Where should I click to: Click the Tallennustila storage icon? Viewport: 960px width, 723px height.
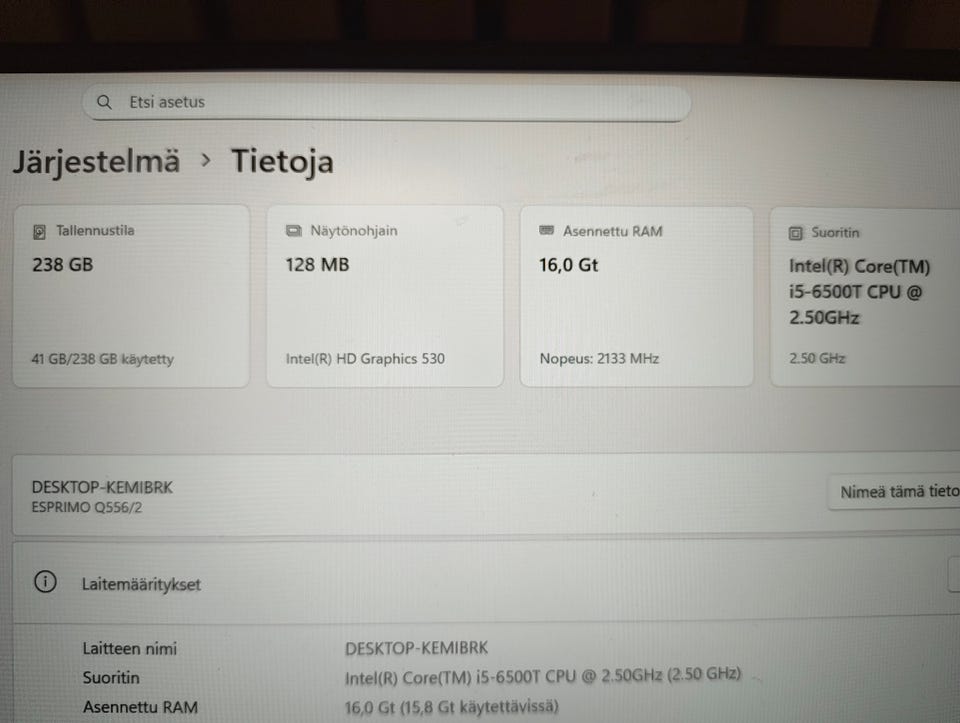pos(39,231)
